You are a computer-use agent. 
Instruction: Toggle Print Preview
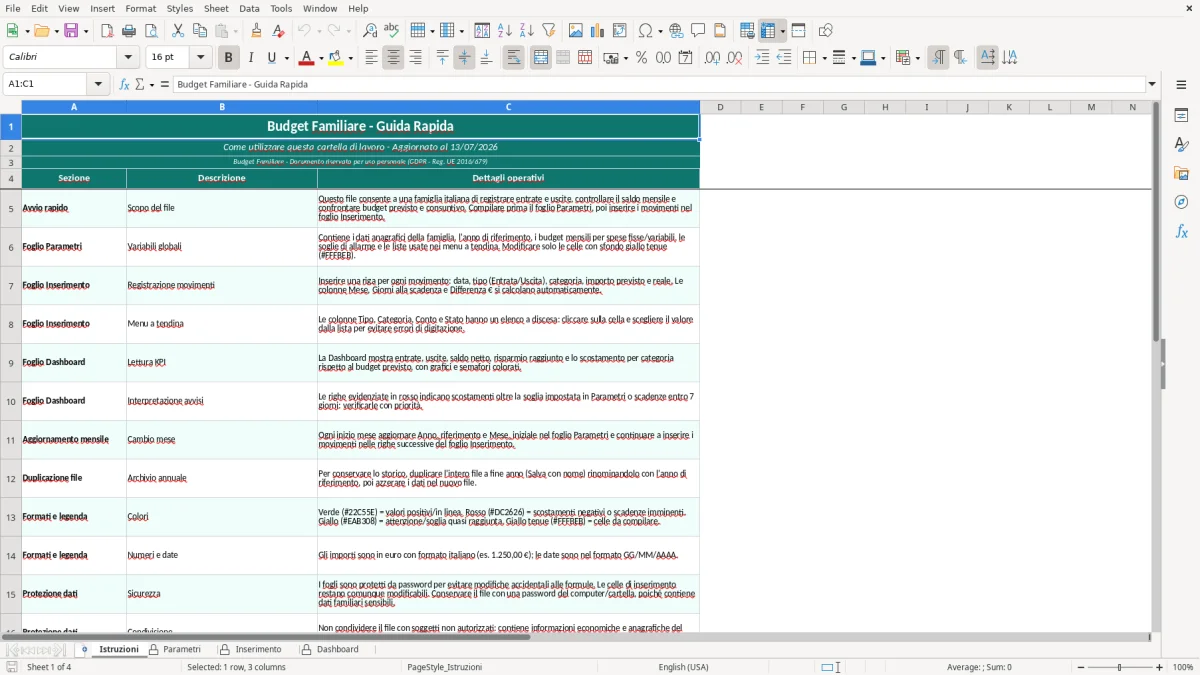click(151, 31)
